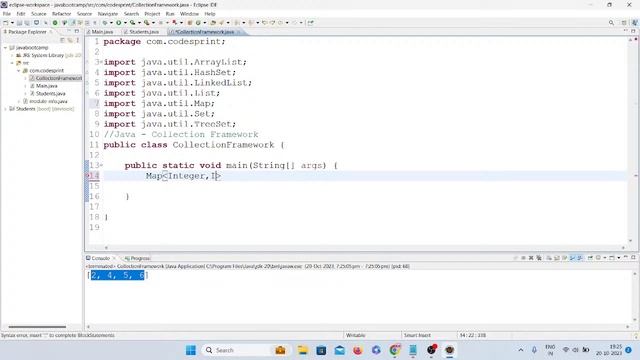Viewport: 640px width, 360px height.
Task: Minimize the Console view panel
Action: pos(626,258)
